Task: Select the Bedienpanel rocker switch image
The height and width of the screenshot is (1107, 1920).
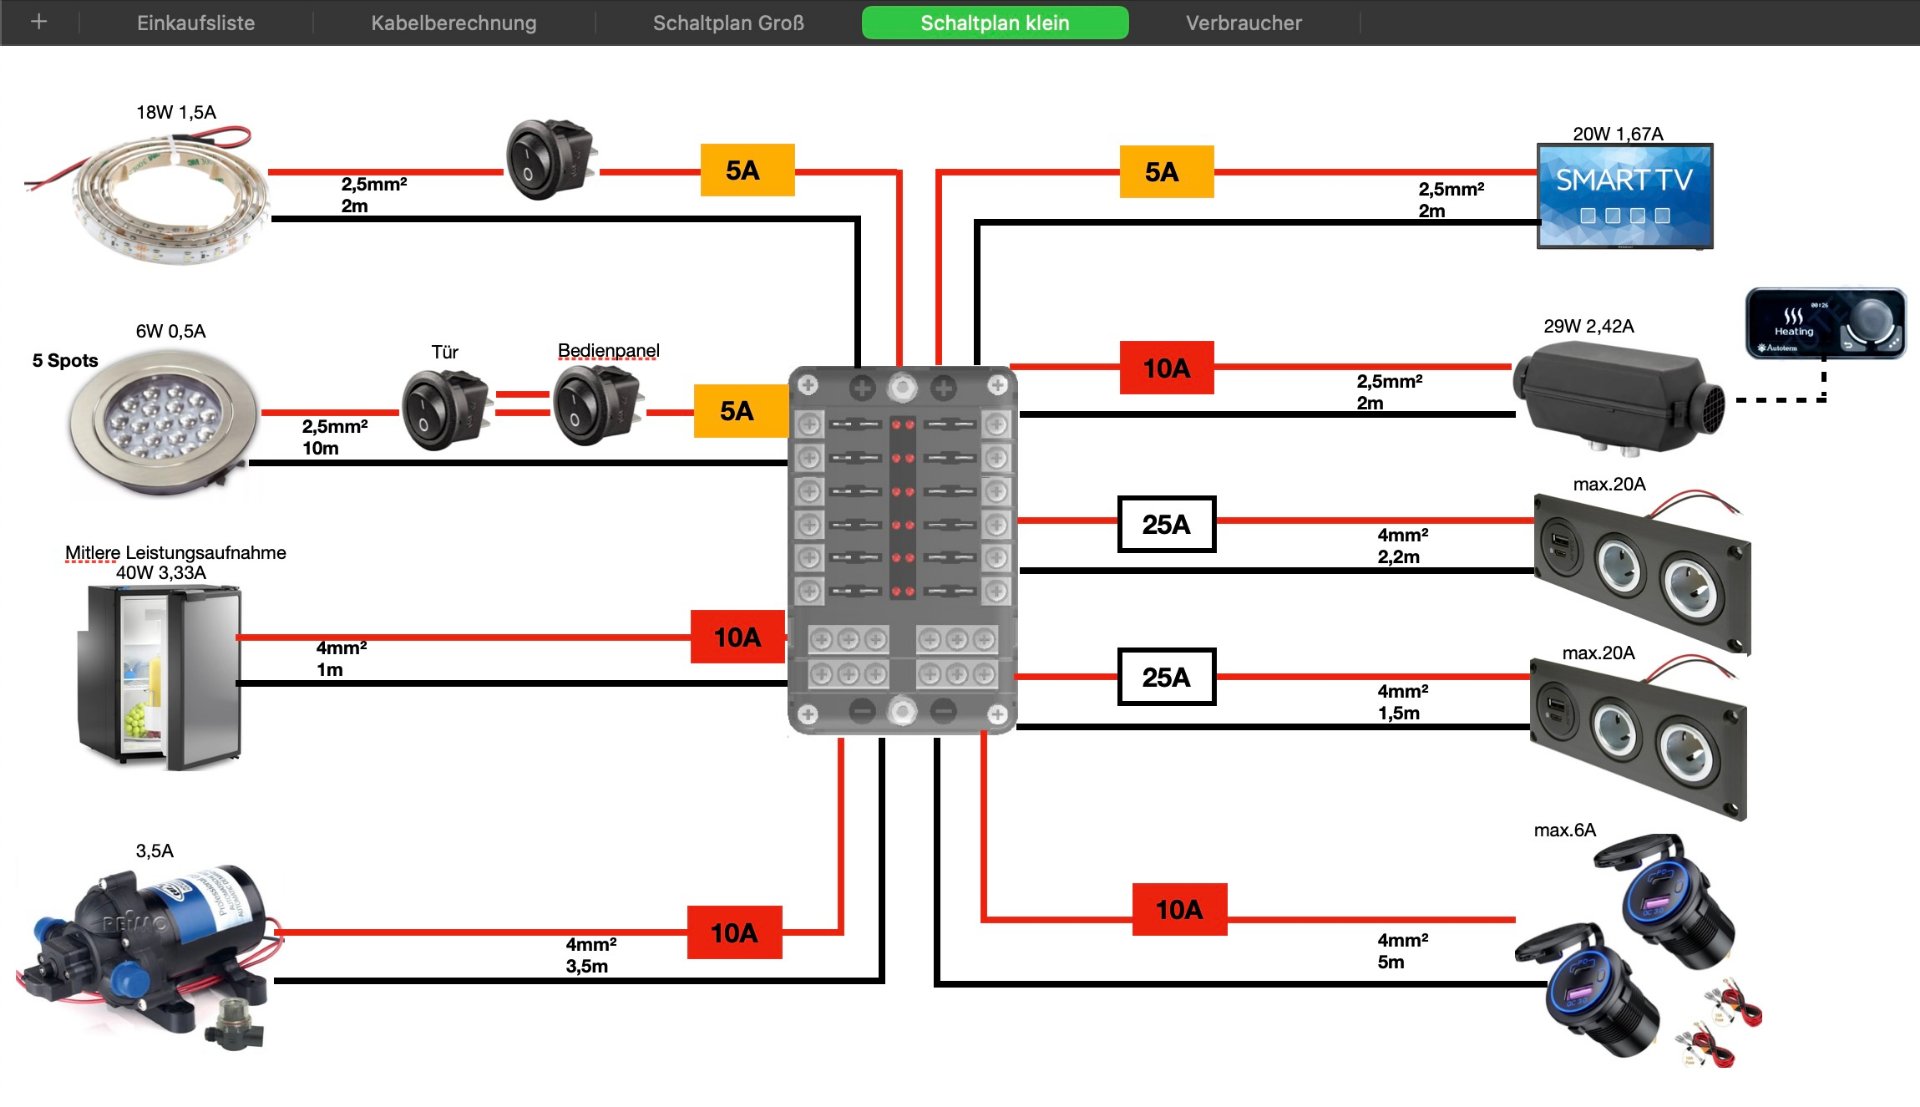Action: (x=597, y=405)
